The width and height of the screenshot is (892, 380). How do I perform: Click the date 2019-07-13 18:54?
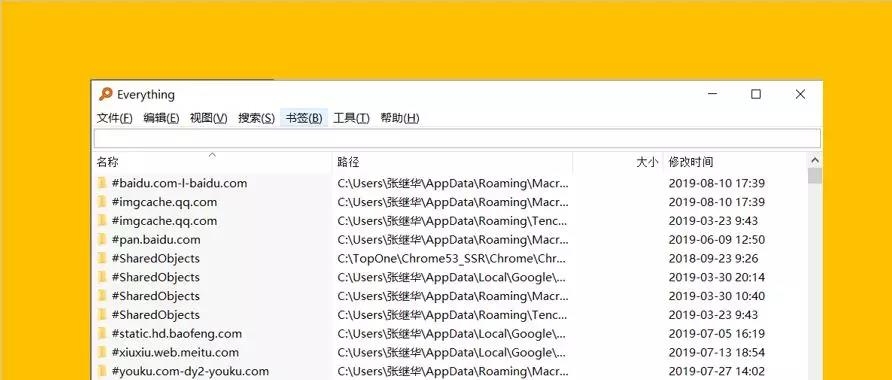(x=717, y=352)
